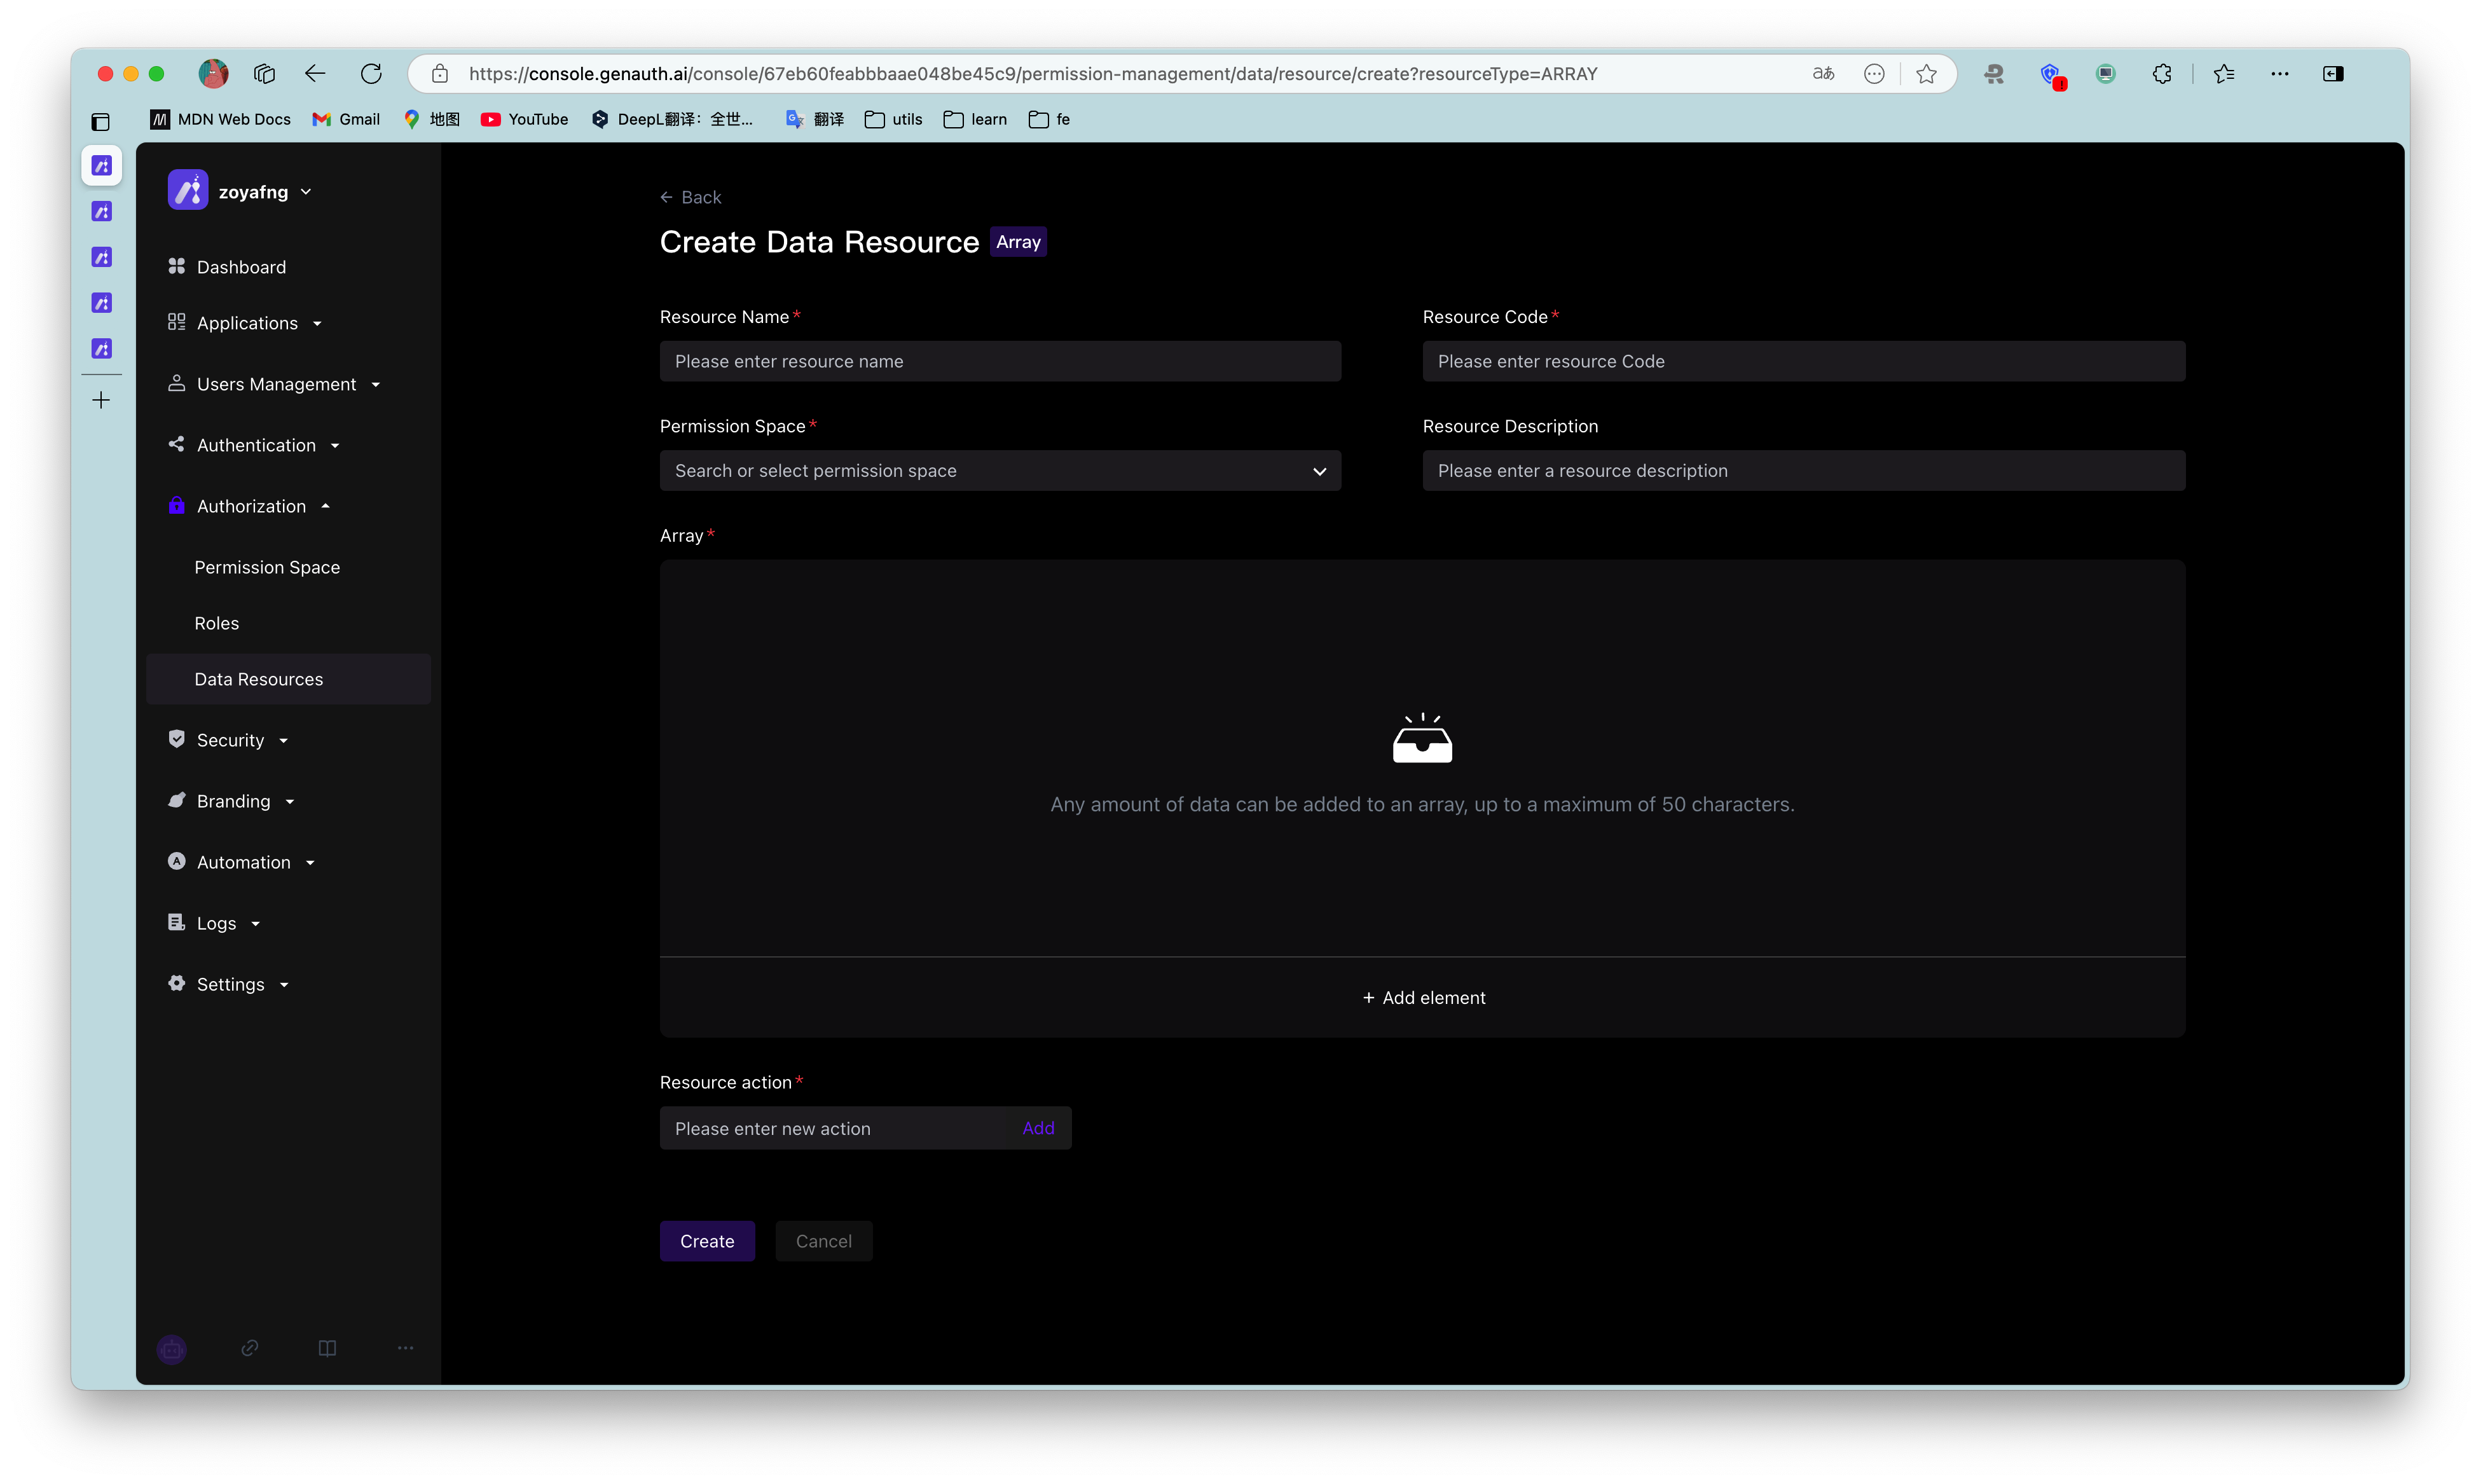Image resolution: width=2481 pixels, height=1484 pixels.
Task: Open Permission Space in sidebar
Action: (x=267, y=567)
